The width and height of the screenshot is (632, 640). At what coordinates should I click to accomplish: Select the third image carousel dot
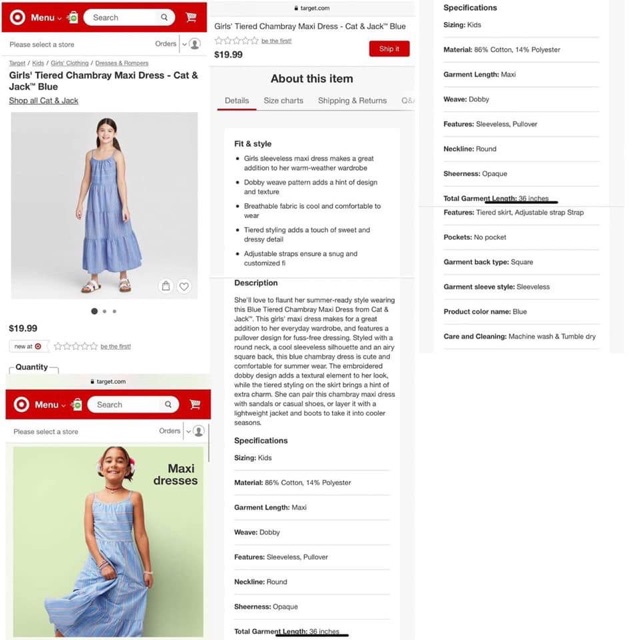114,311
